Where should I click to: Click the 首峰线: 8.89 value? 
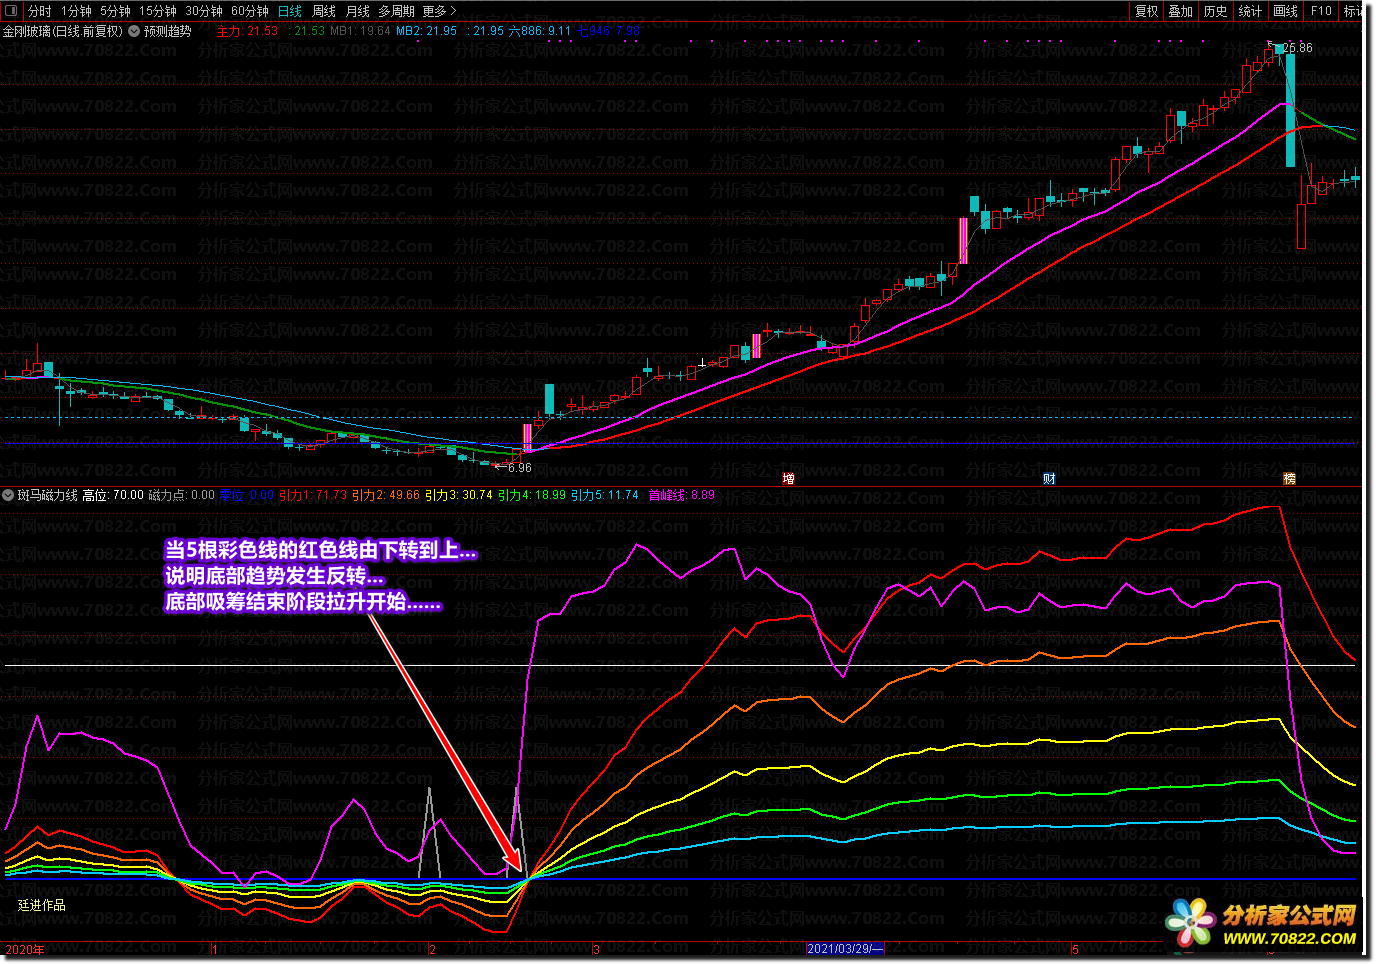(682, 495)
